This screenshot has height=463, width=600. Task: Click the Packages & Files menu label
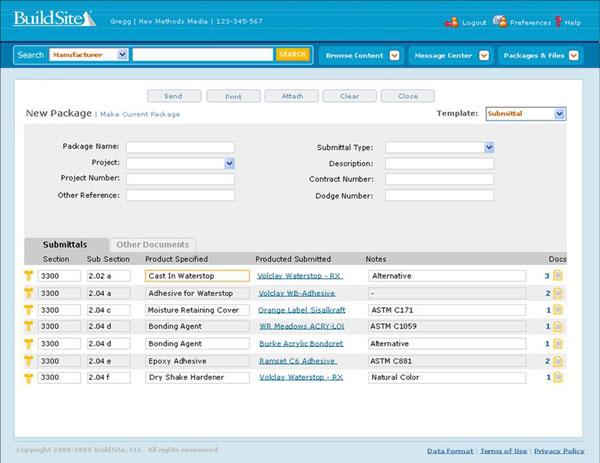click(x=534, y=55)
